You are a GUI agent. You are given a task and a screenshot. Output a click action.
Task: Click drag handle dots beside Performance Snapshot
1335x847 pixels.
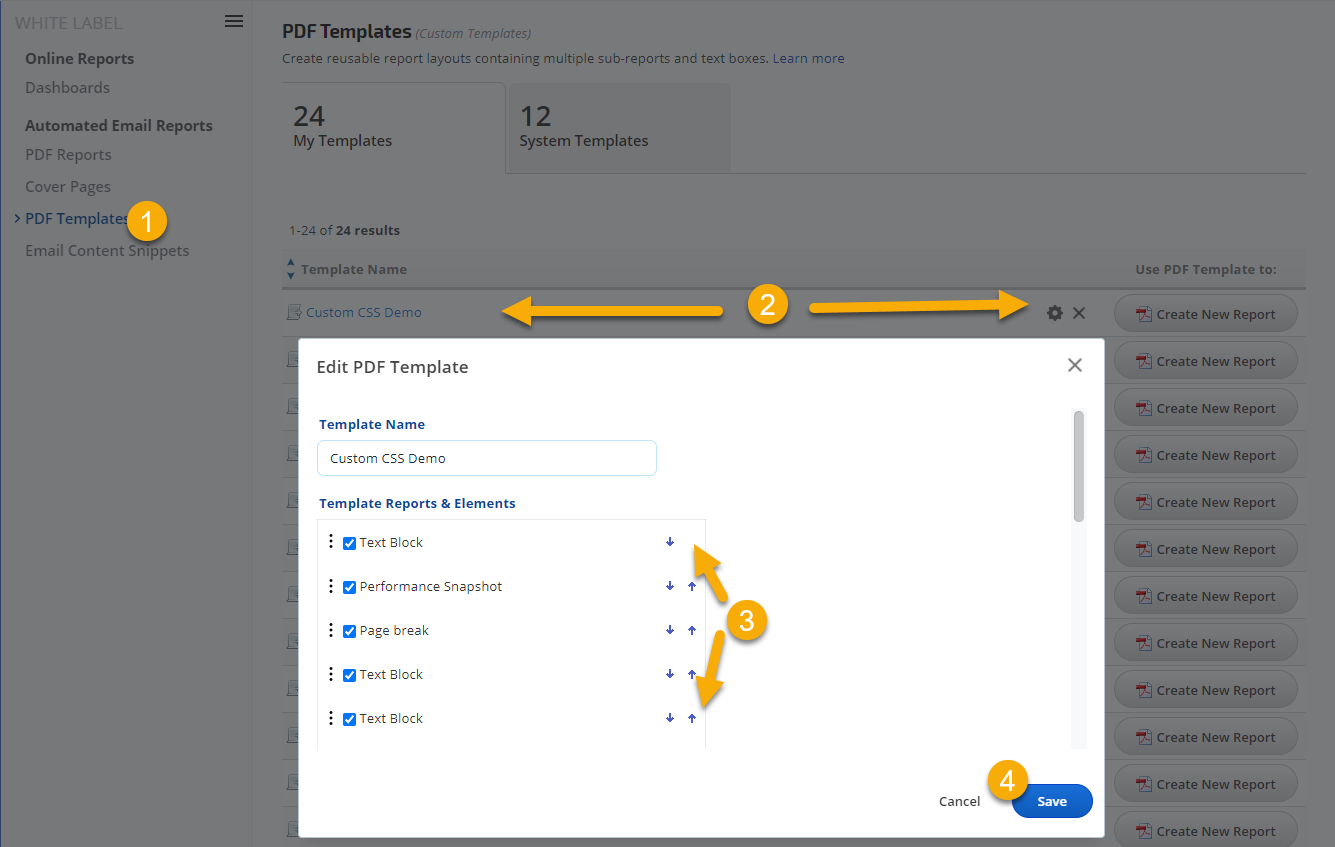(331, 586)
